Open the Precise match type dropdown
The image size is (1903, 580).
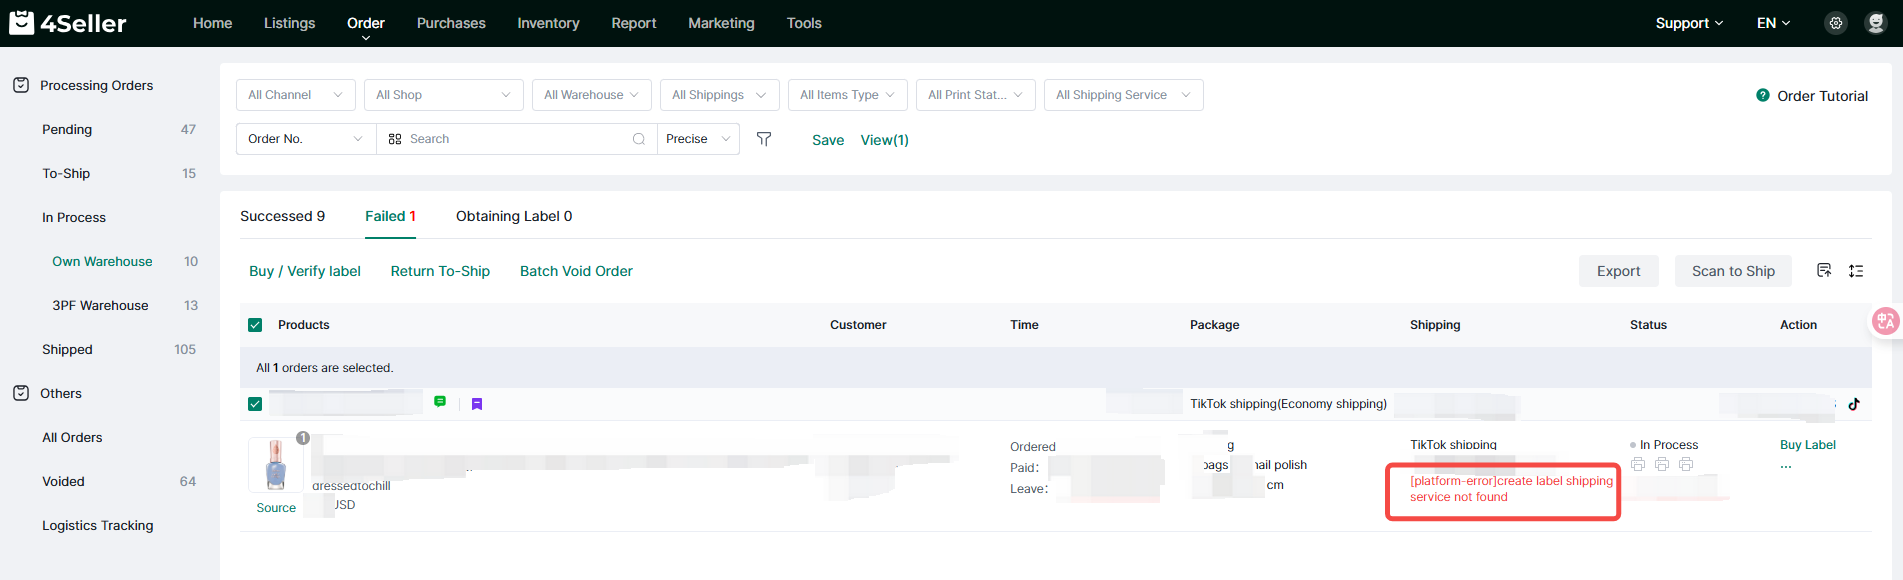[698, 139]
